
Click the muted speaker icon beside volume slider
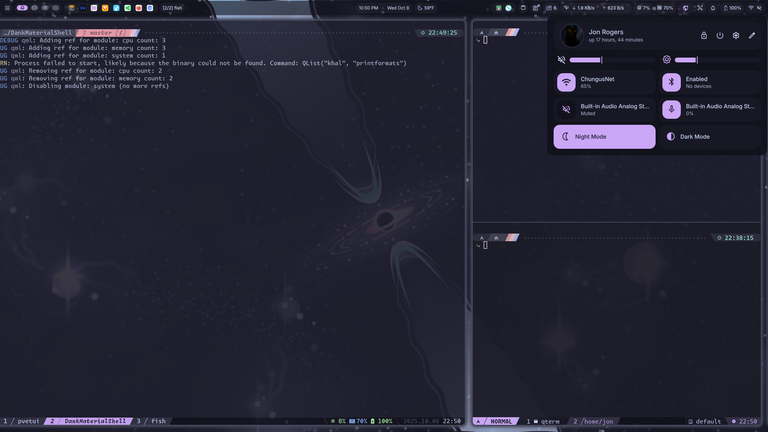pyautogui.click(x=562, y=60)
